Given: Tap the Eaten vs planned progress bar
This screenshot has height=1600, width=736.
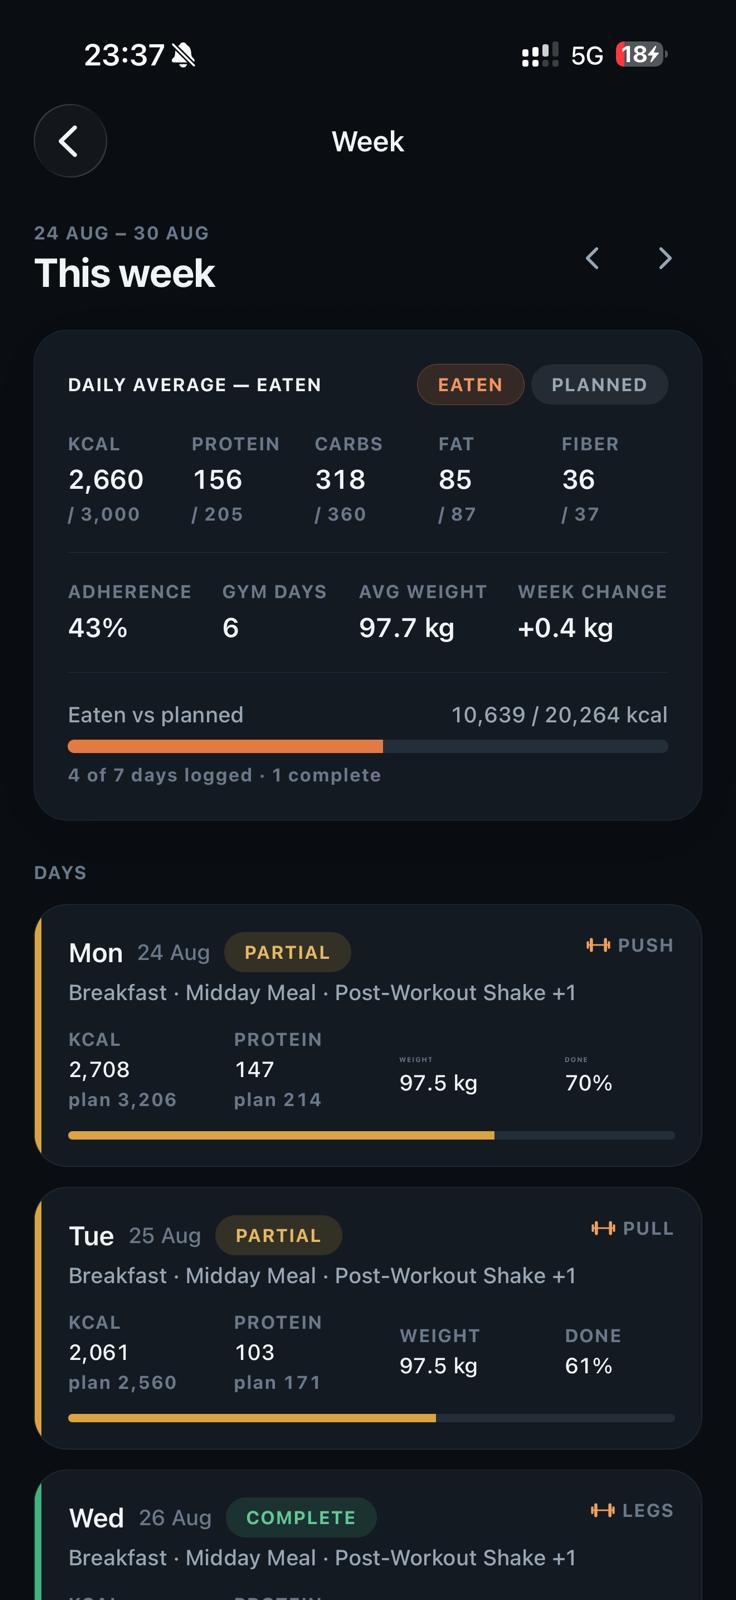Looking at the screenshot, I should click(x=368, y=746).
